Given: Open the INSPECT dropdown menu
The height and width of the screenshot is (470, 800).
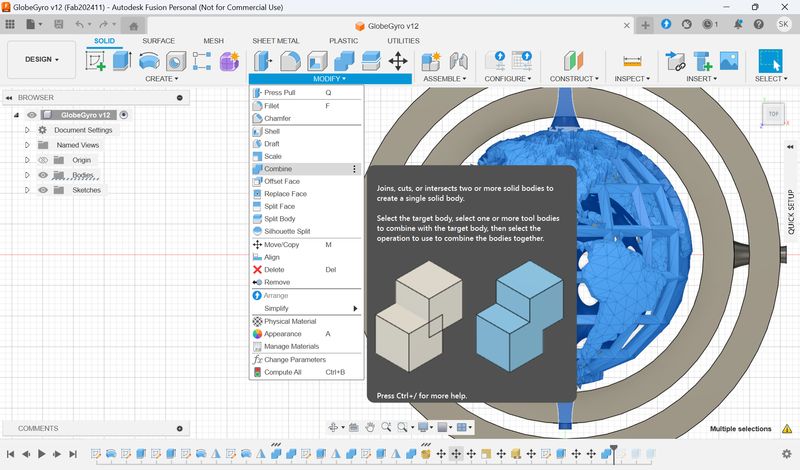Looking at the screenshot, I should point(632,79).
